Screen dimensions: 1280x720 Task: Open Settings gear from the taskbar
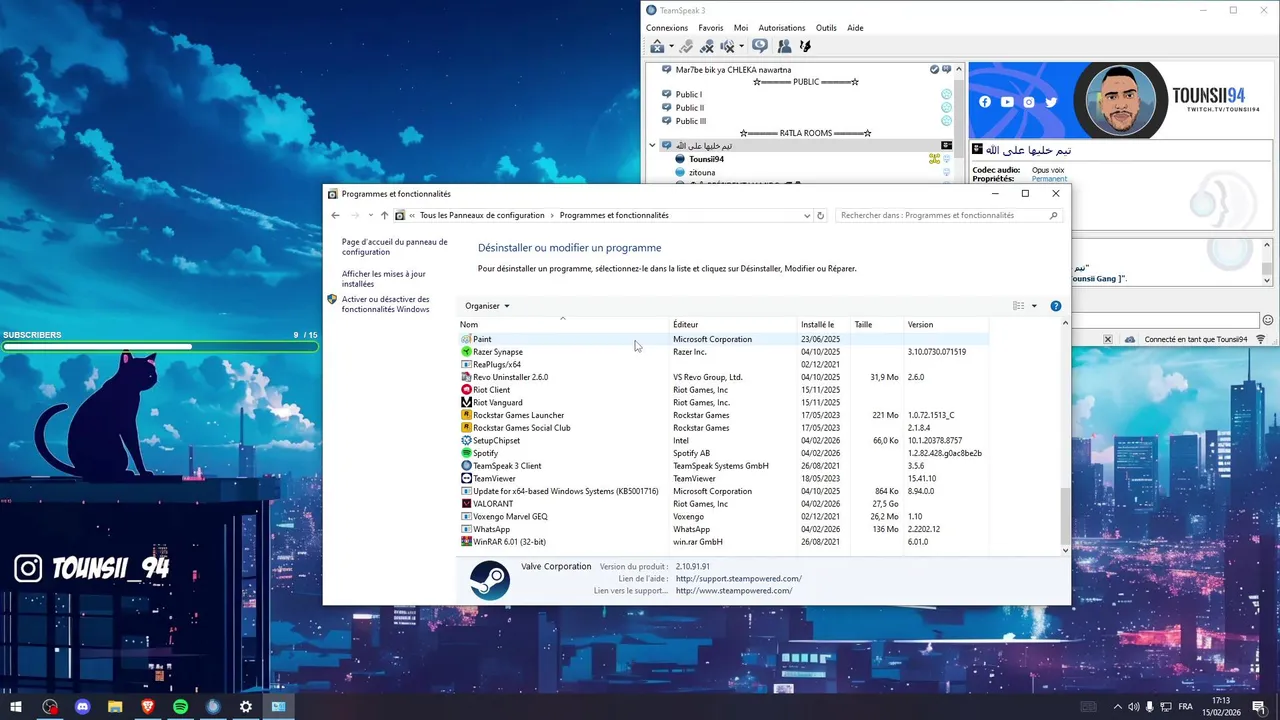(x=246, y=707)
